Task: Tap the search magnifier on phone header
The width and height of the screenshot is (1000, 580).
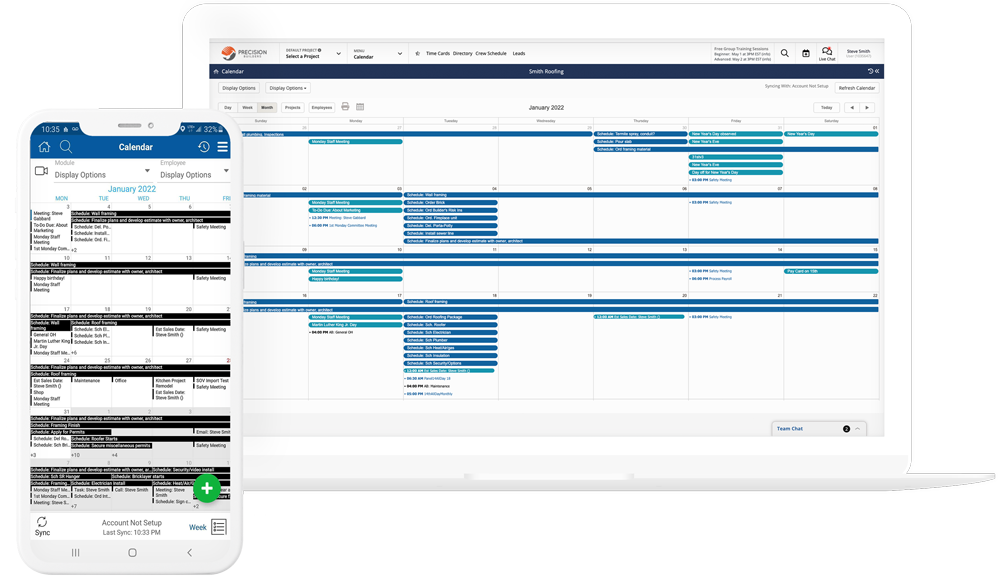Action: (x=66, y=147)
